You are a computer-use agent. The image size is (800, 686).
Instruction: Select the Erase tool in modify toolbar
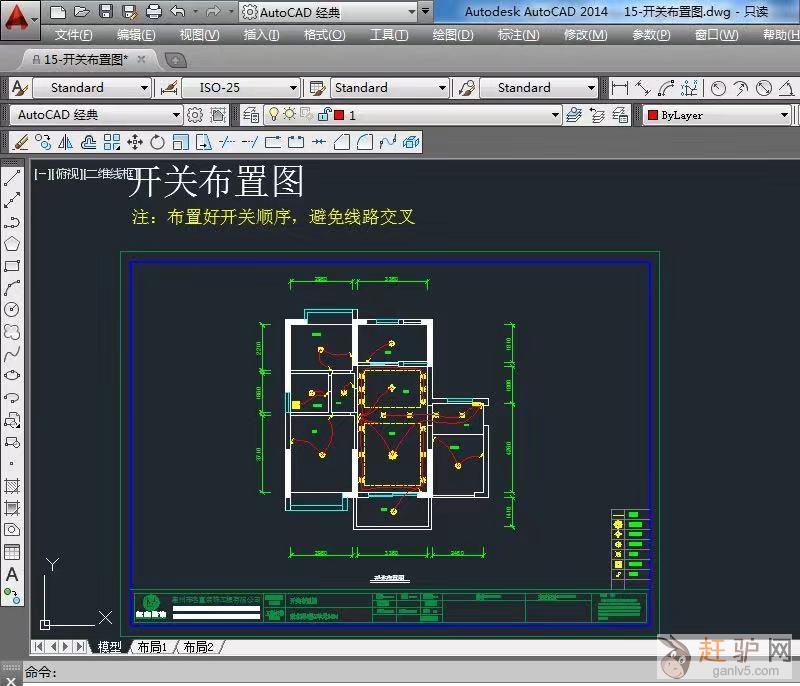point(21,142)
